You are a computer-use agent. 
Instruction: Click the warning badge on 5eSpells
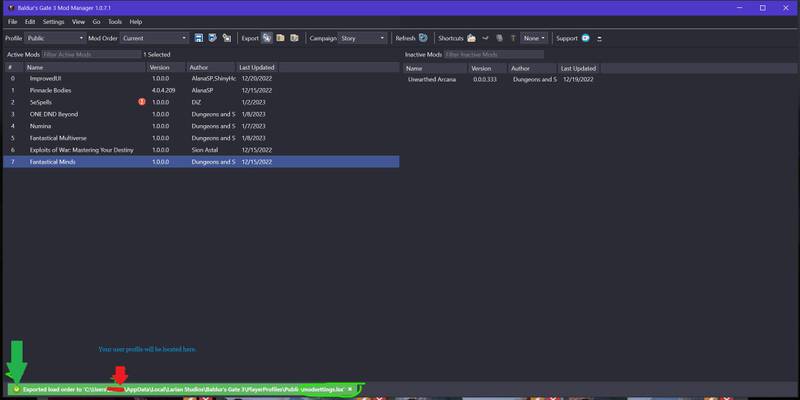pyautogui.click(x=142, y=102)
